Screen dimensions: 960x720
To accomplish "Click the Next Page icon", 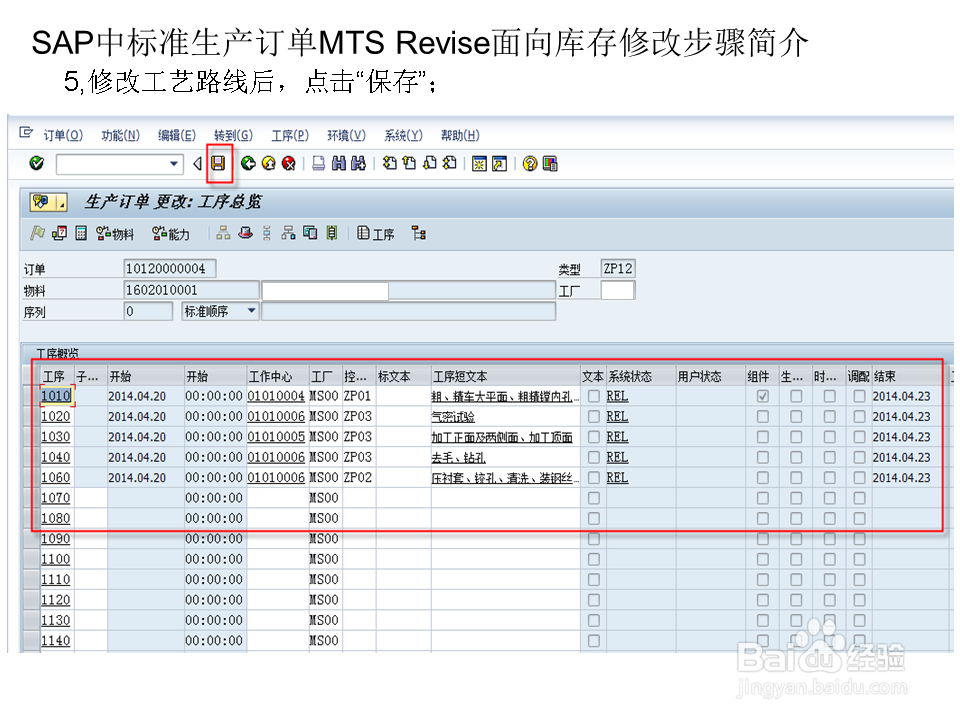I will point(430,163).
